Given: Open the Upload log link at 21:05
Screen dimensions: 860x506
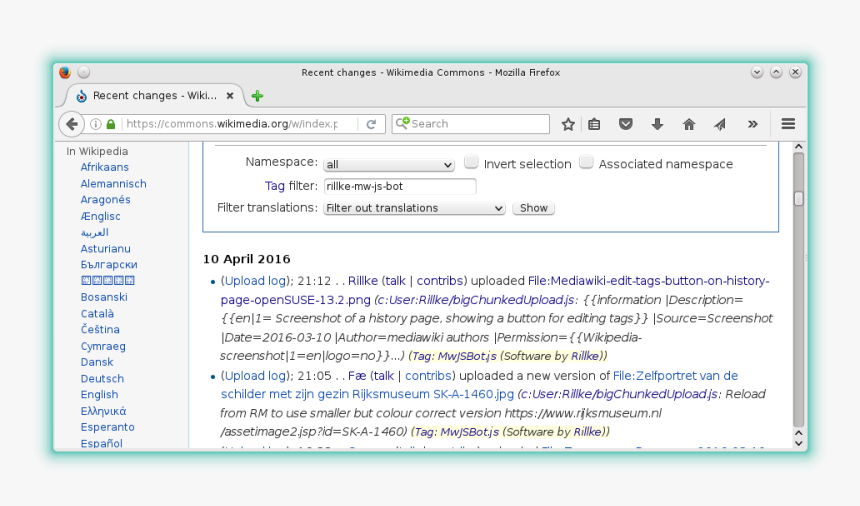Looking at the screenshot, I should pos(256,376).
